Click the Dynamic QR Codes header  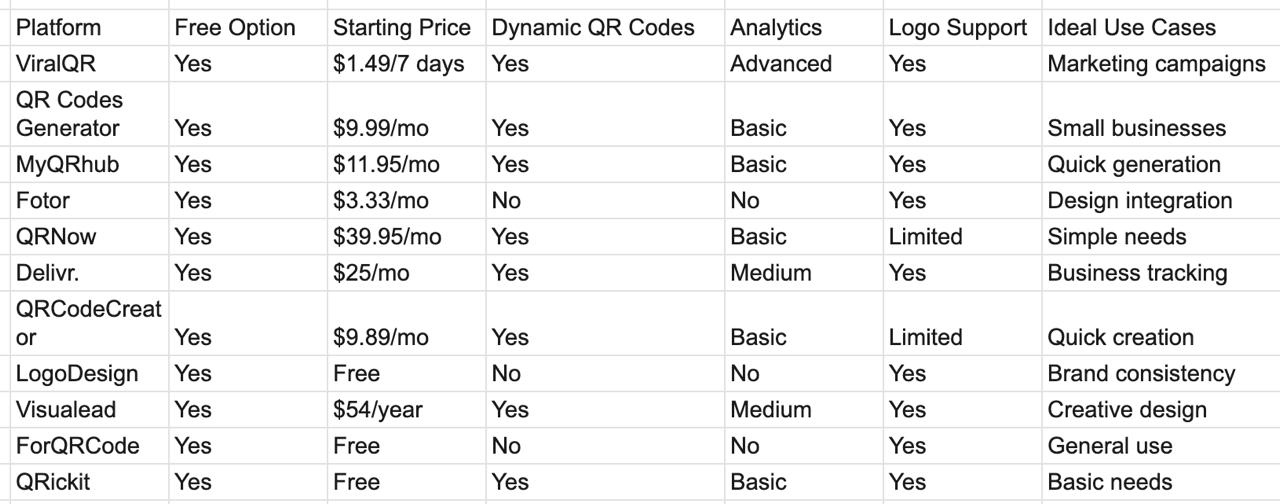(x=593, y=28)
